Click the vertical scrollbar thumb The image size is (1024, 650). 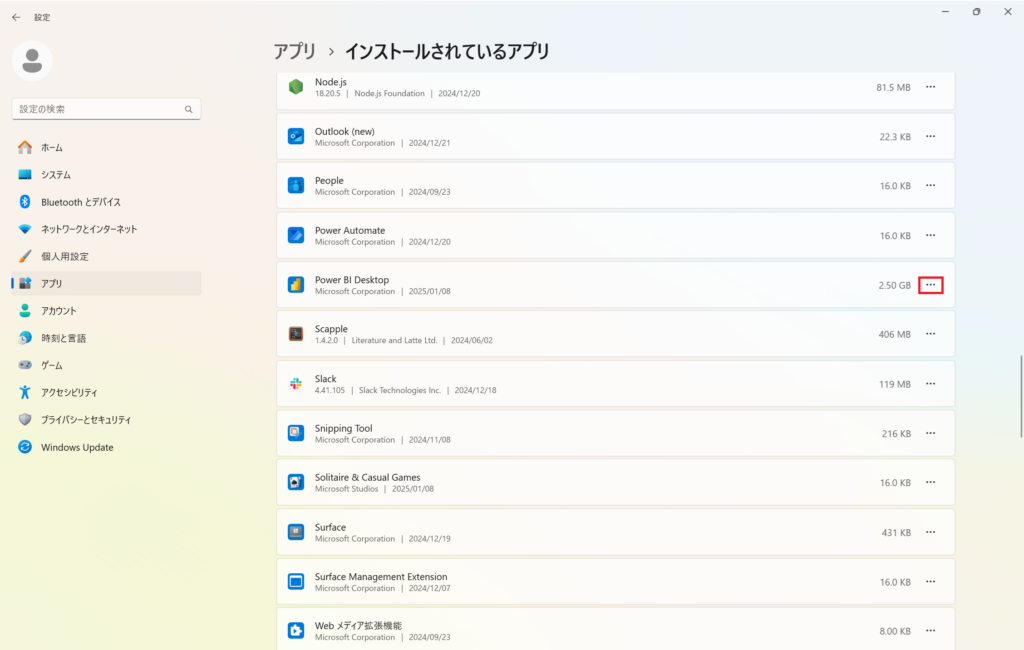click(1021, 397)
